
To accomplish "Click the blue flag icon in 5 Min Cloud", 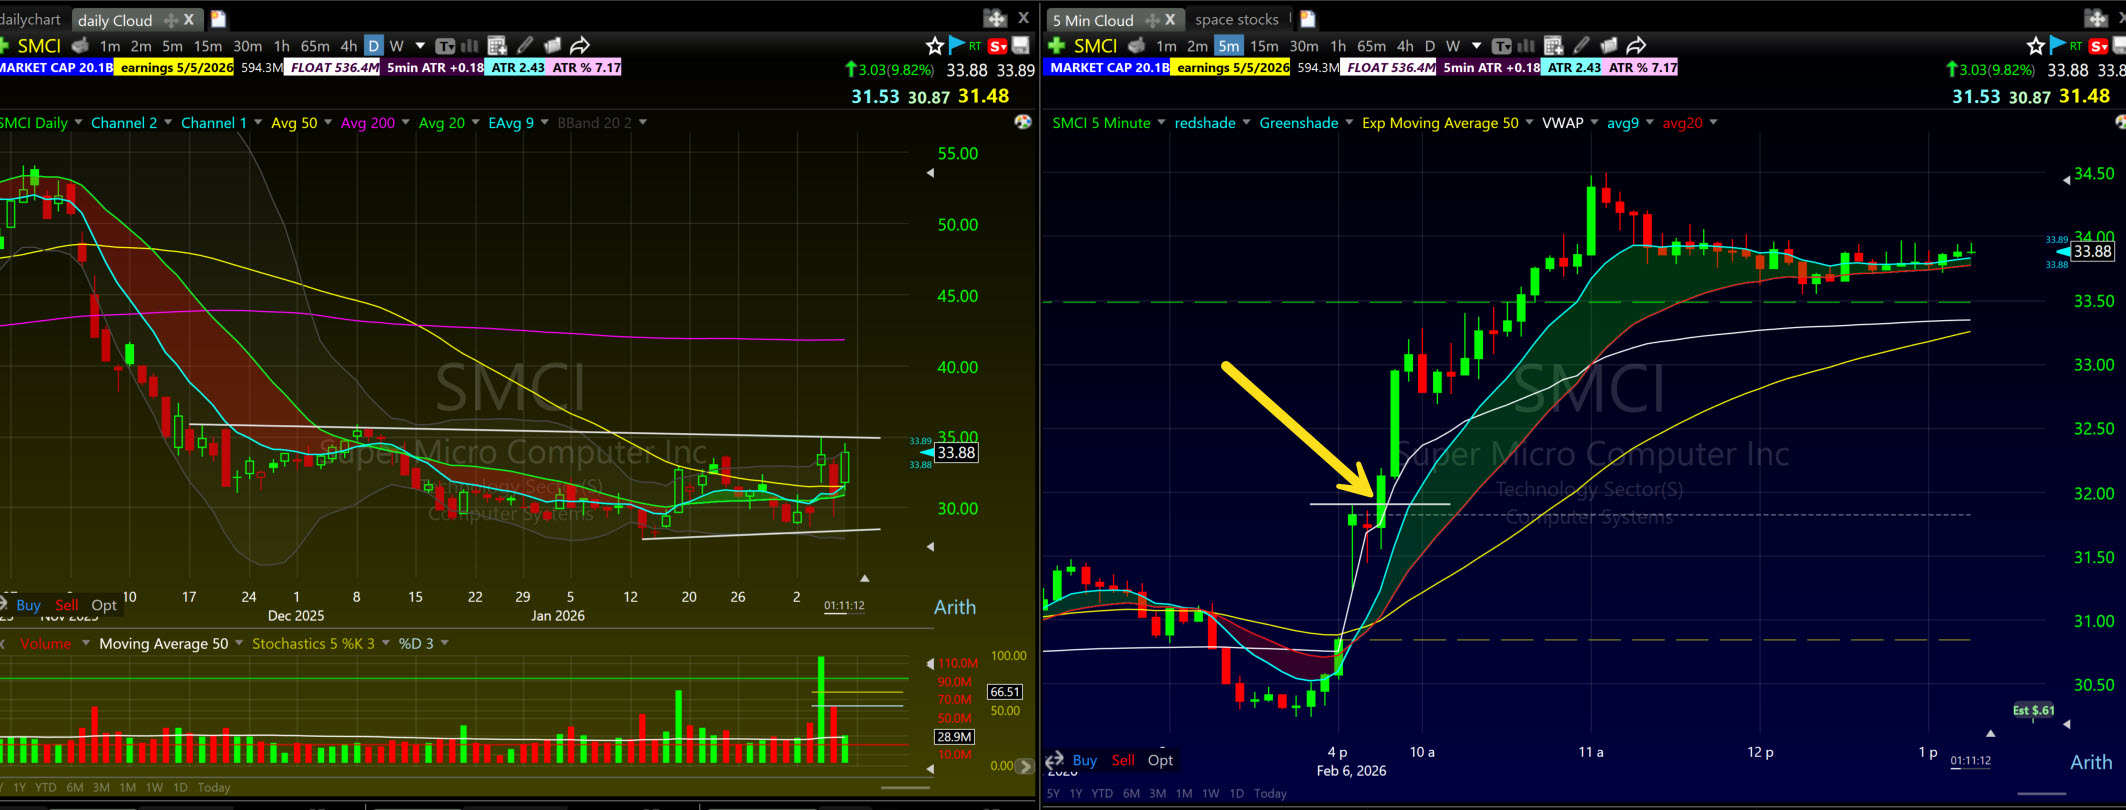I will pyautogui.click(x=2057, y=44).
